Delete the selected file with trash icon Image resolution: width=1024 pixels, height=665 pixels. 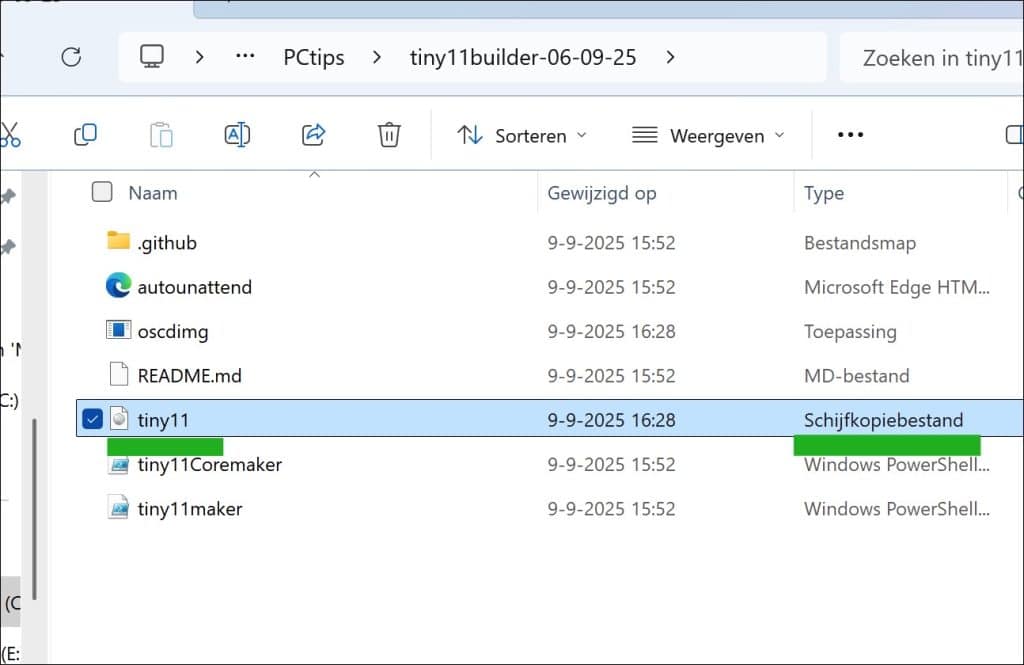tap(389, 135)
